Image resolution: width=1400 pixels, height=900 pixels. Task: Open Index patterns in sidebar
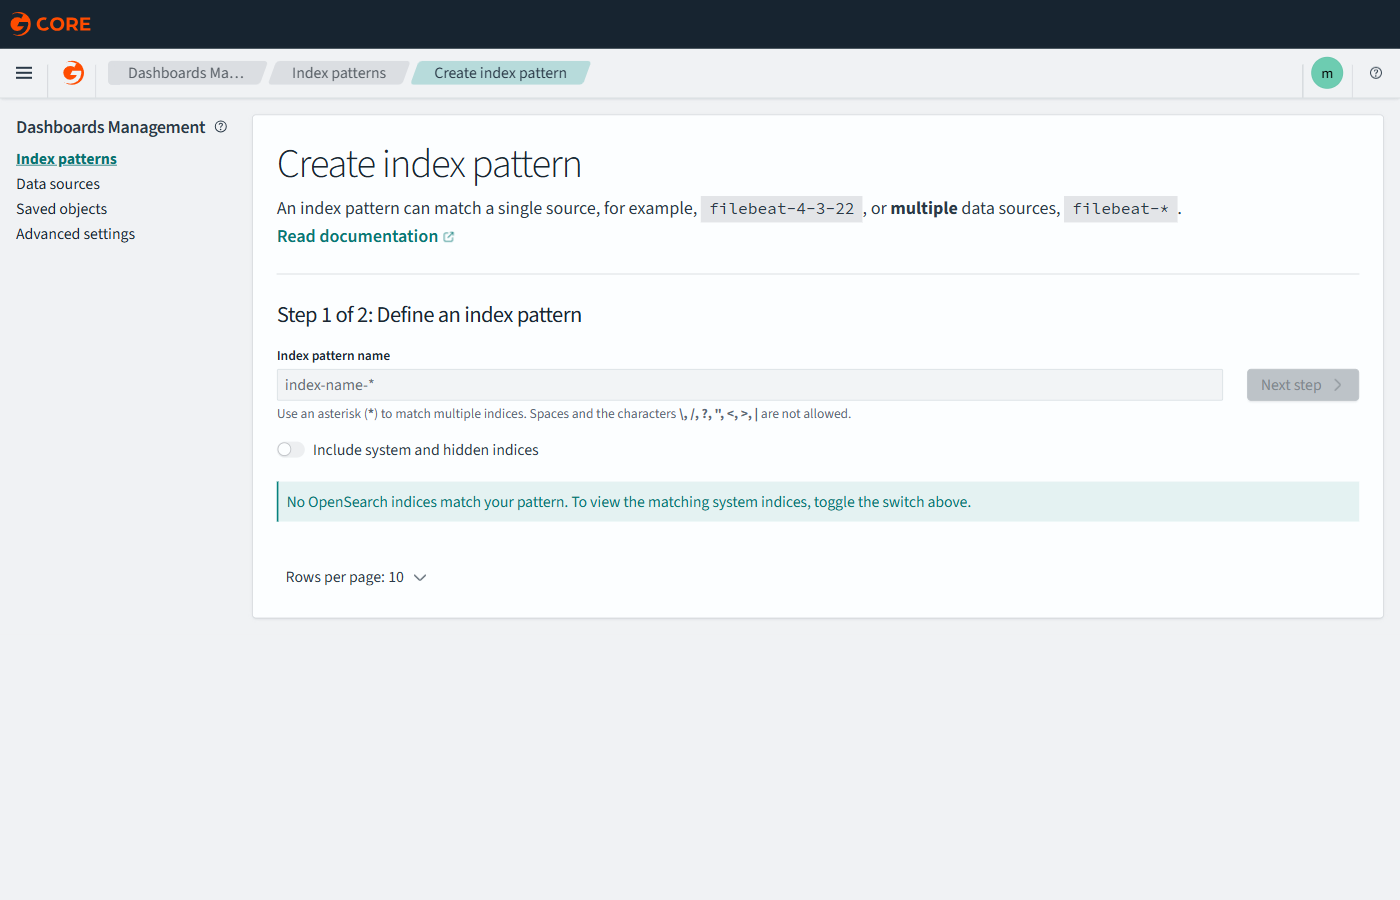point(66,159)
